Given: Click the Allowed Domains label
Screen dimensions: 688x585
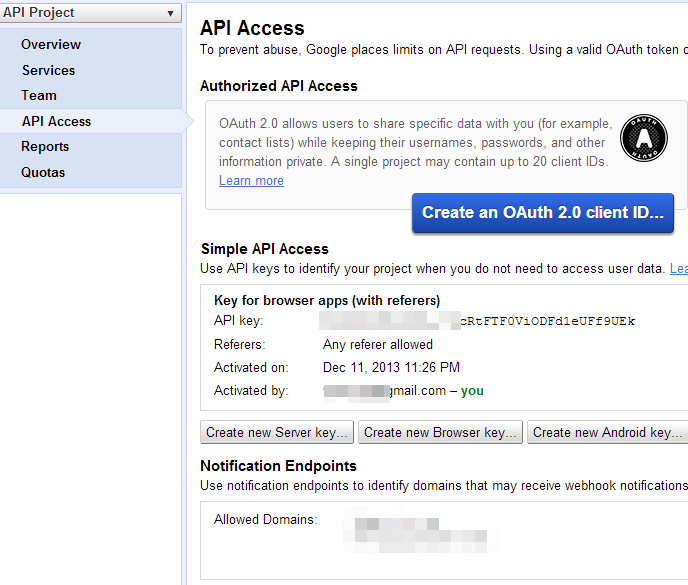Looking at the screenshot, I should coord(265,520).
